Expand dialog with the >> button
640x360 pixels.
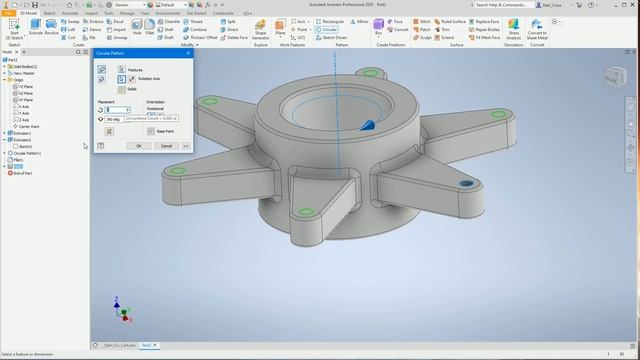point(186,146)
